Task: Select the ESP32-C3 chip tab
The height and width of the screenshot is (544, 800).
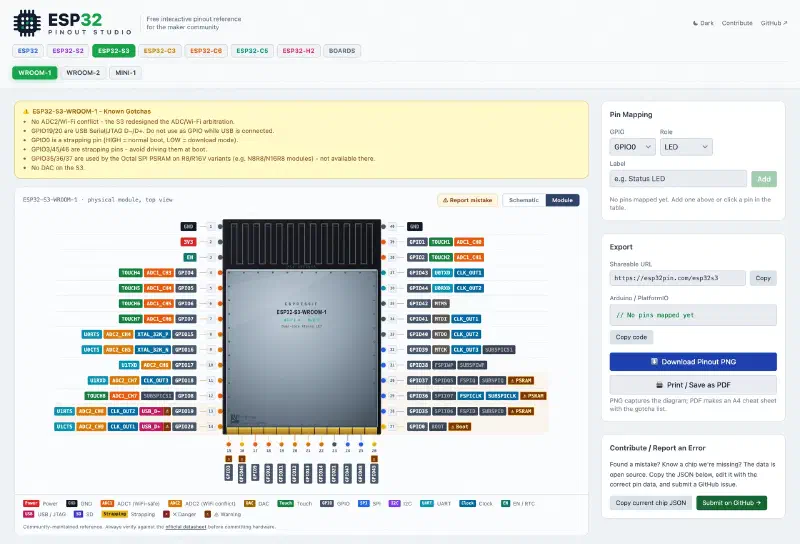Action: pyautogui.click(x=160, y=51)
